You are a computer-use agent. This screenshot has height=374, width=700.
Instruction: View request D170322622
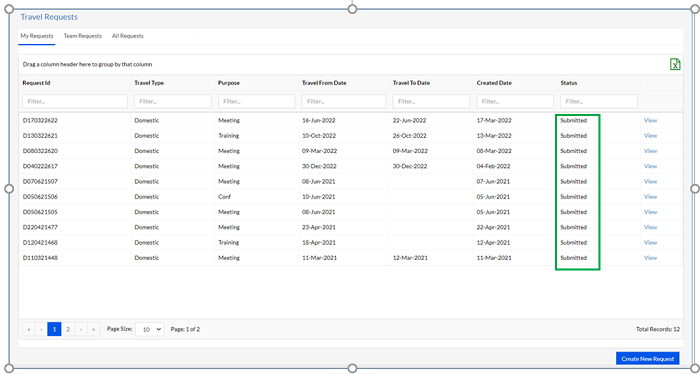tap(650, 121)
